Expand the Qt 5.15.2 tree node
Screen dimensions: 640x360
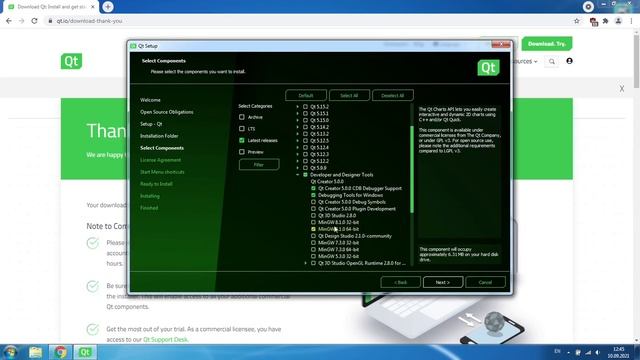point(298,107)
